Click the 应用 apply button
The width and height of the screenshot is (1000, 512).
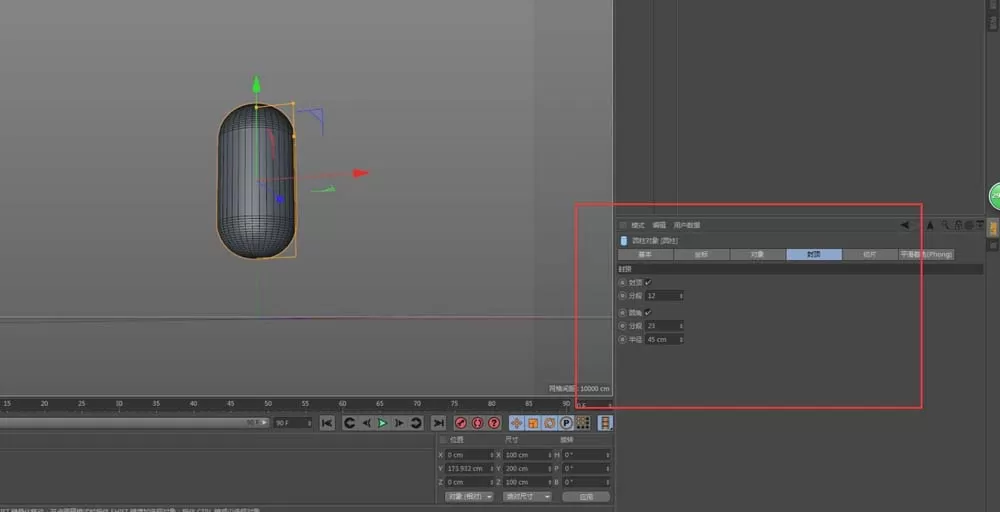[x=586, y=496]
